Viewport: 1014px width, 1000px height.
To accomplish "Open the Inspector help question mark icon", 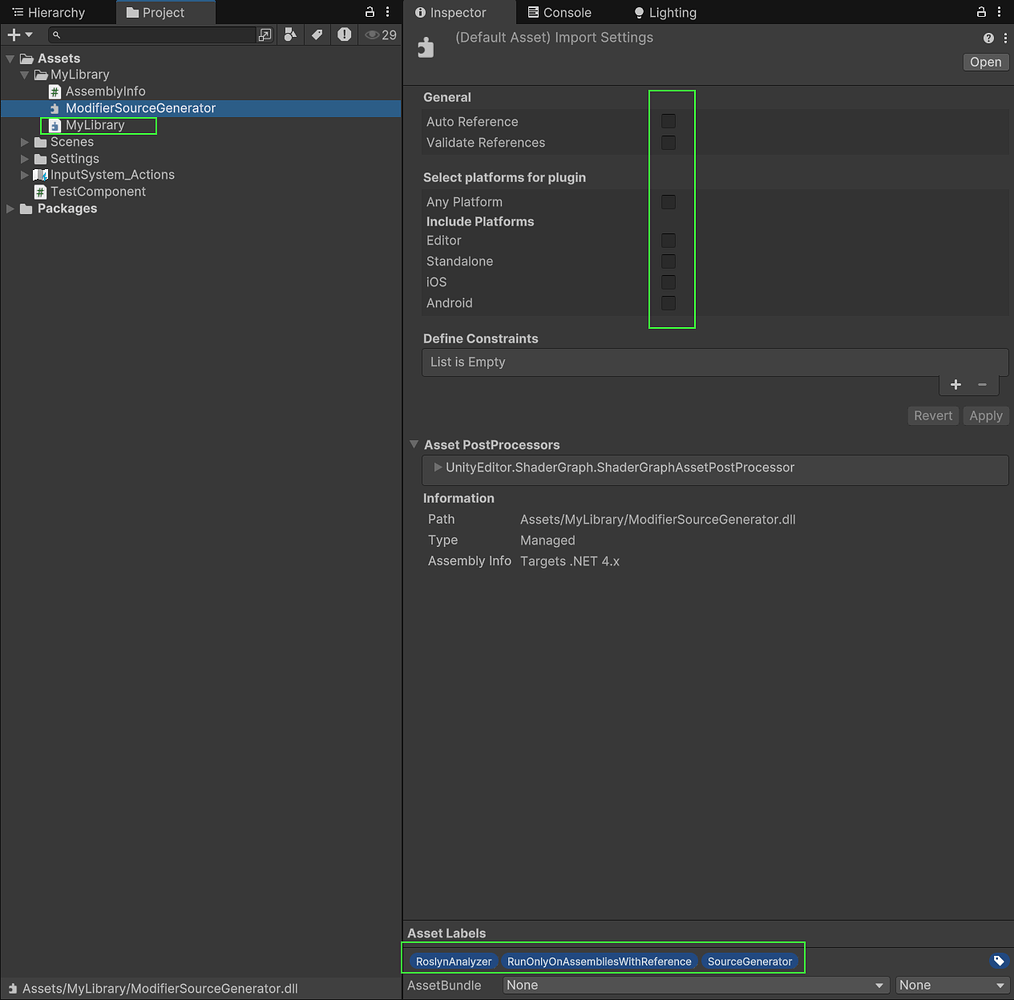I will pyautogui.click(x=988, y=37).
